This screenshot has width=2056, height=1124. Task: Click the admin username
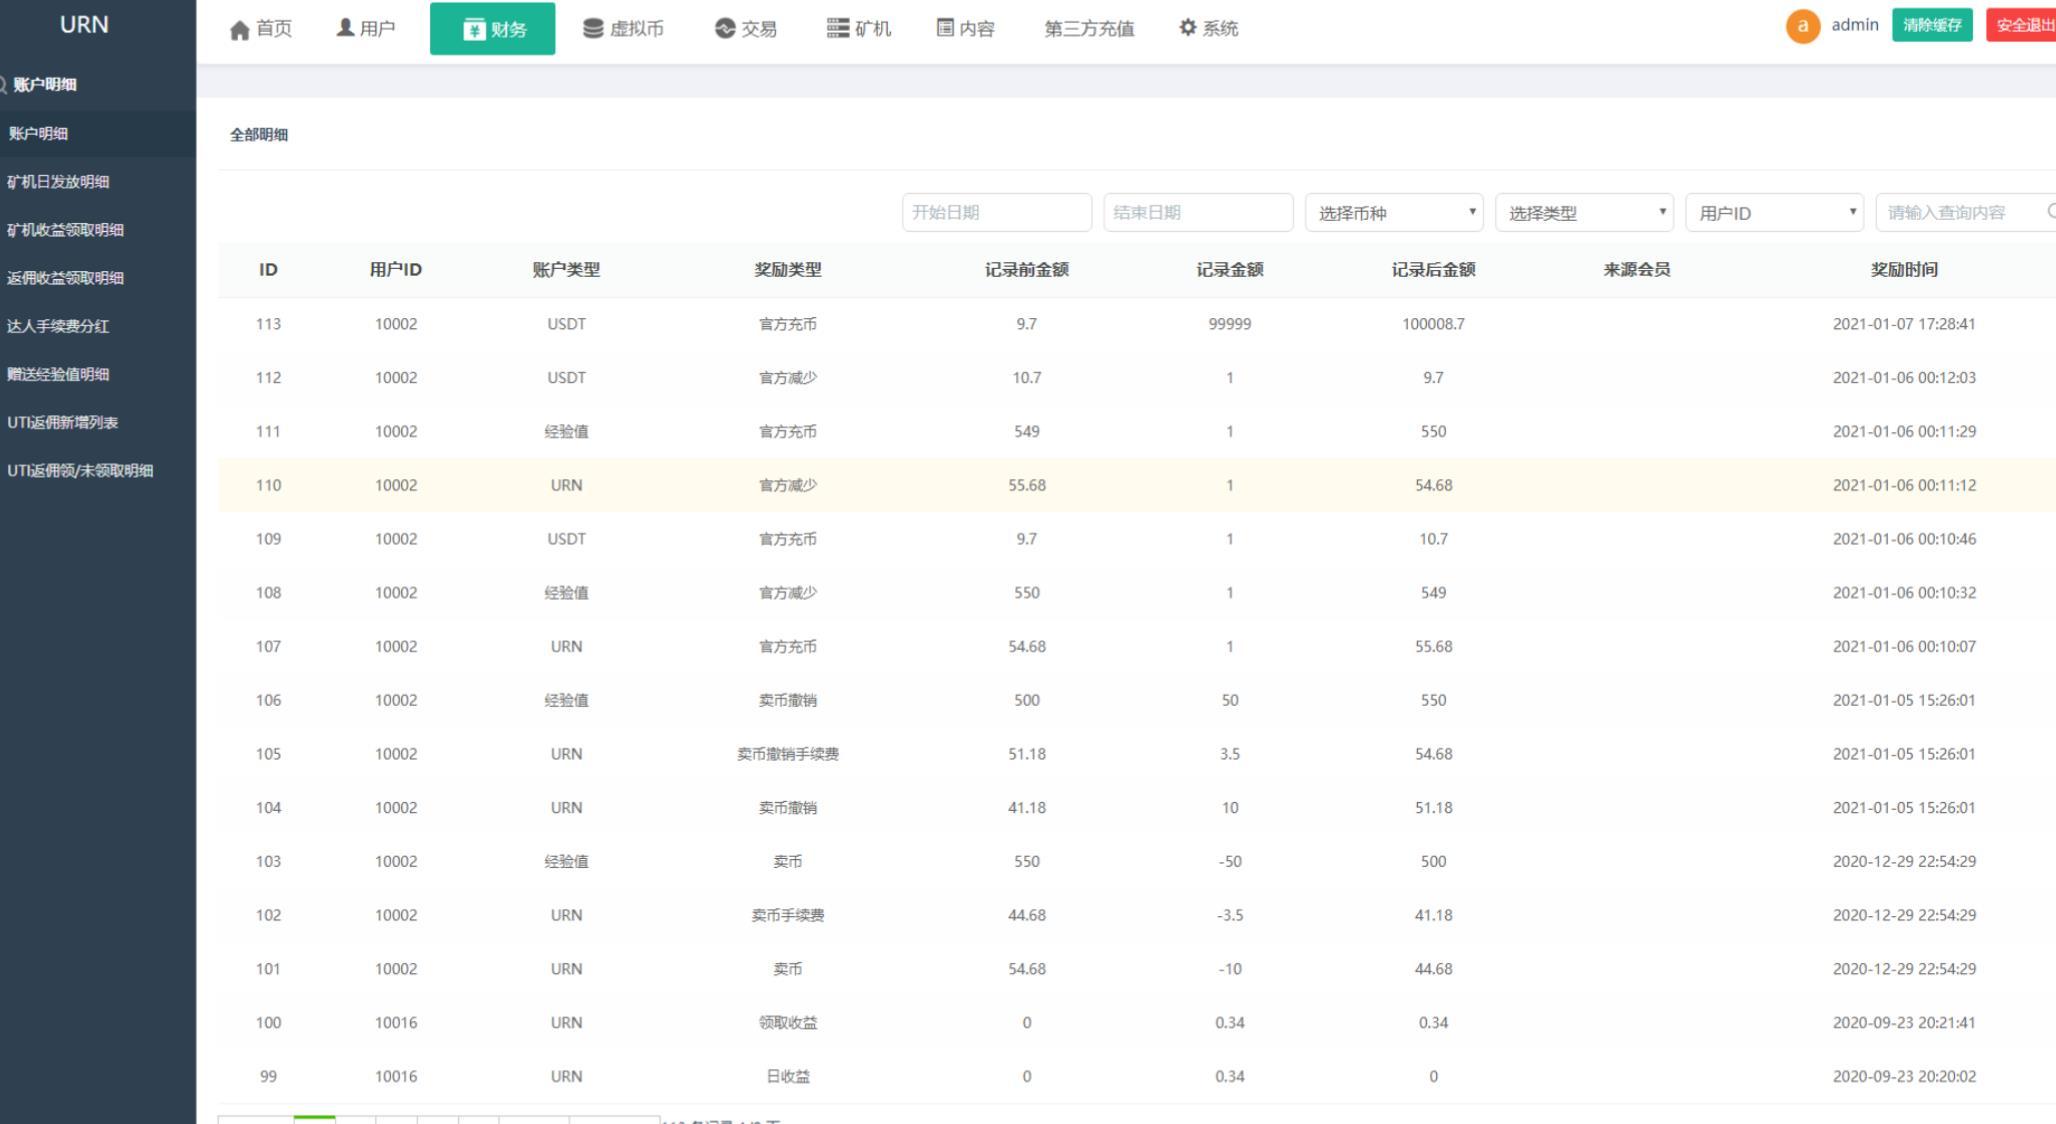click(x=1855, y=25)
